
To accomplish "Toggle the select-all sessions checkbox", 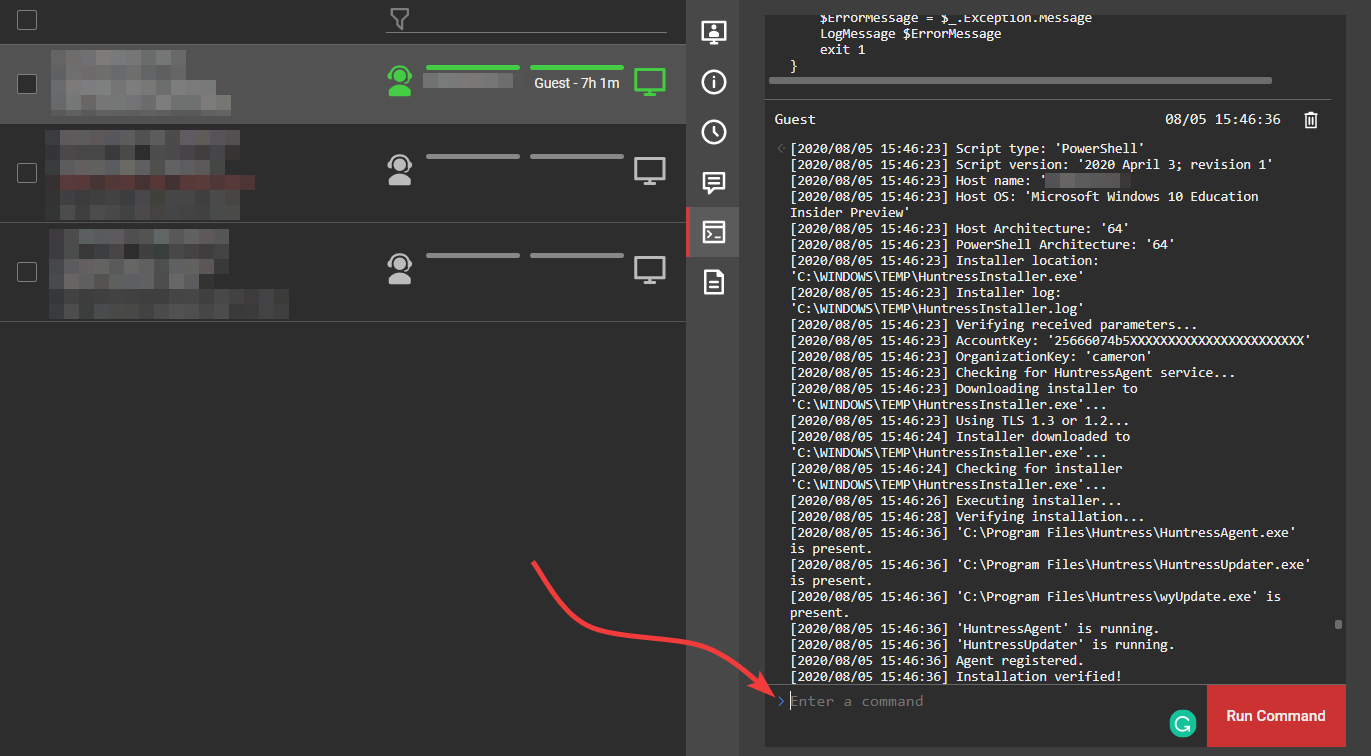I will (27, 20).
